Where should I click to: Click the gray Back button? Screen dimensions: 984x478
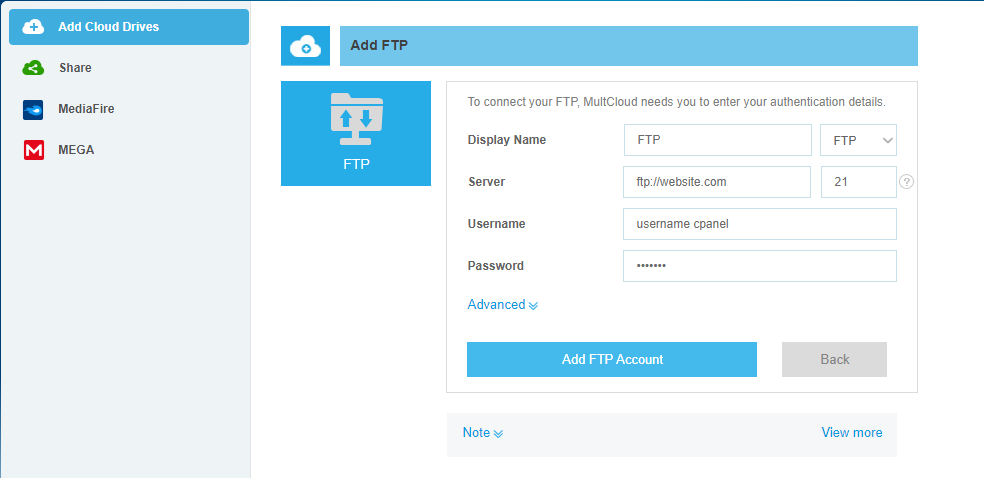pos(834,359)
